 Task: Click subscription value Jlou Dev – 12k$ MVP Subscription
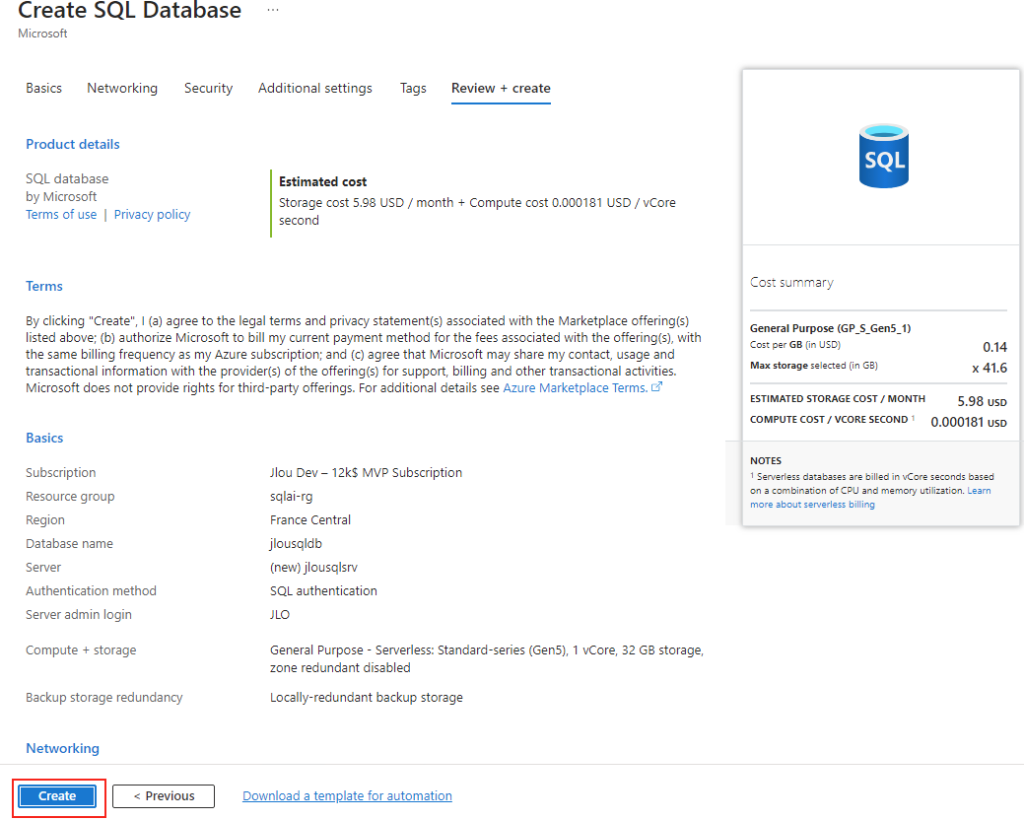pyautogui.click(x=366, y=473)
